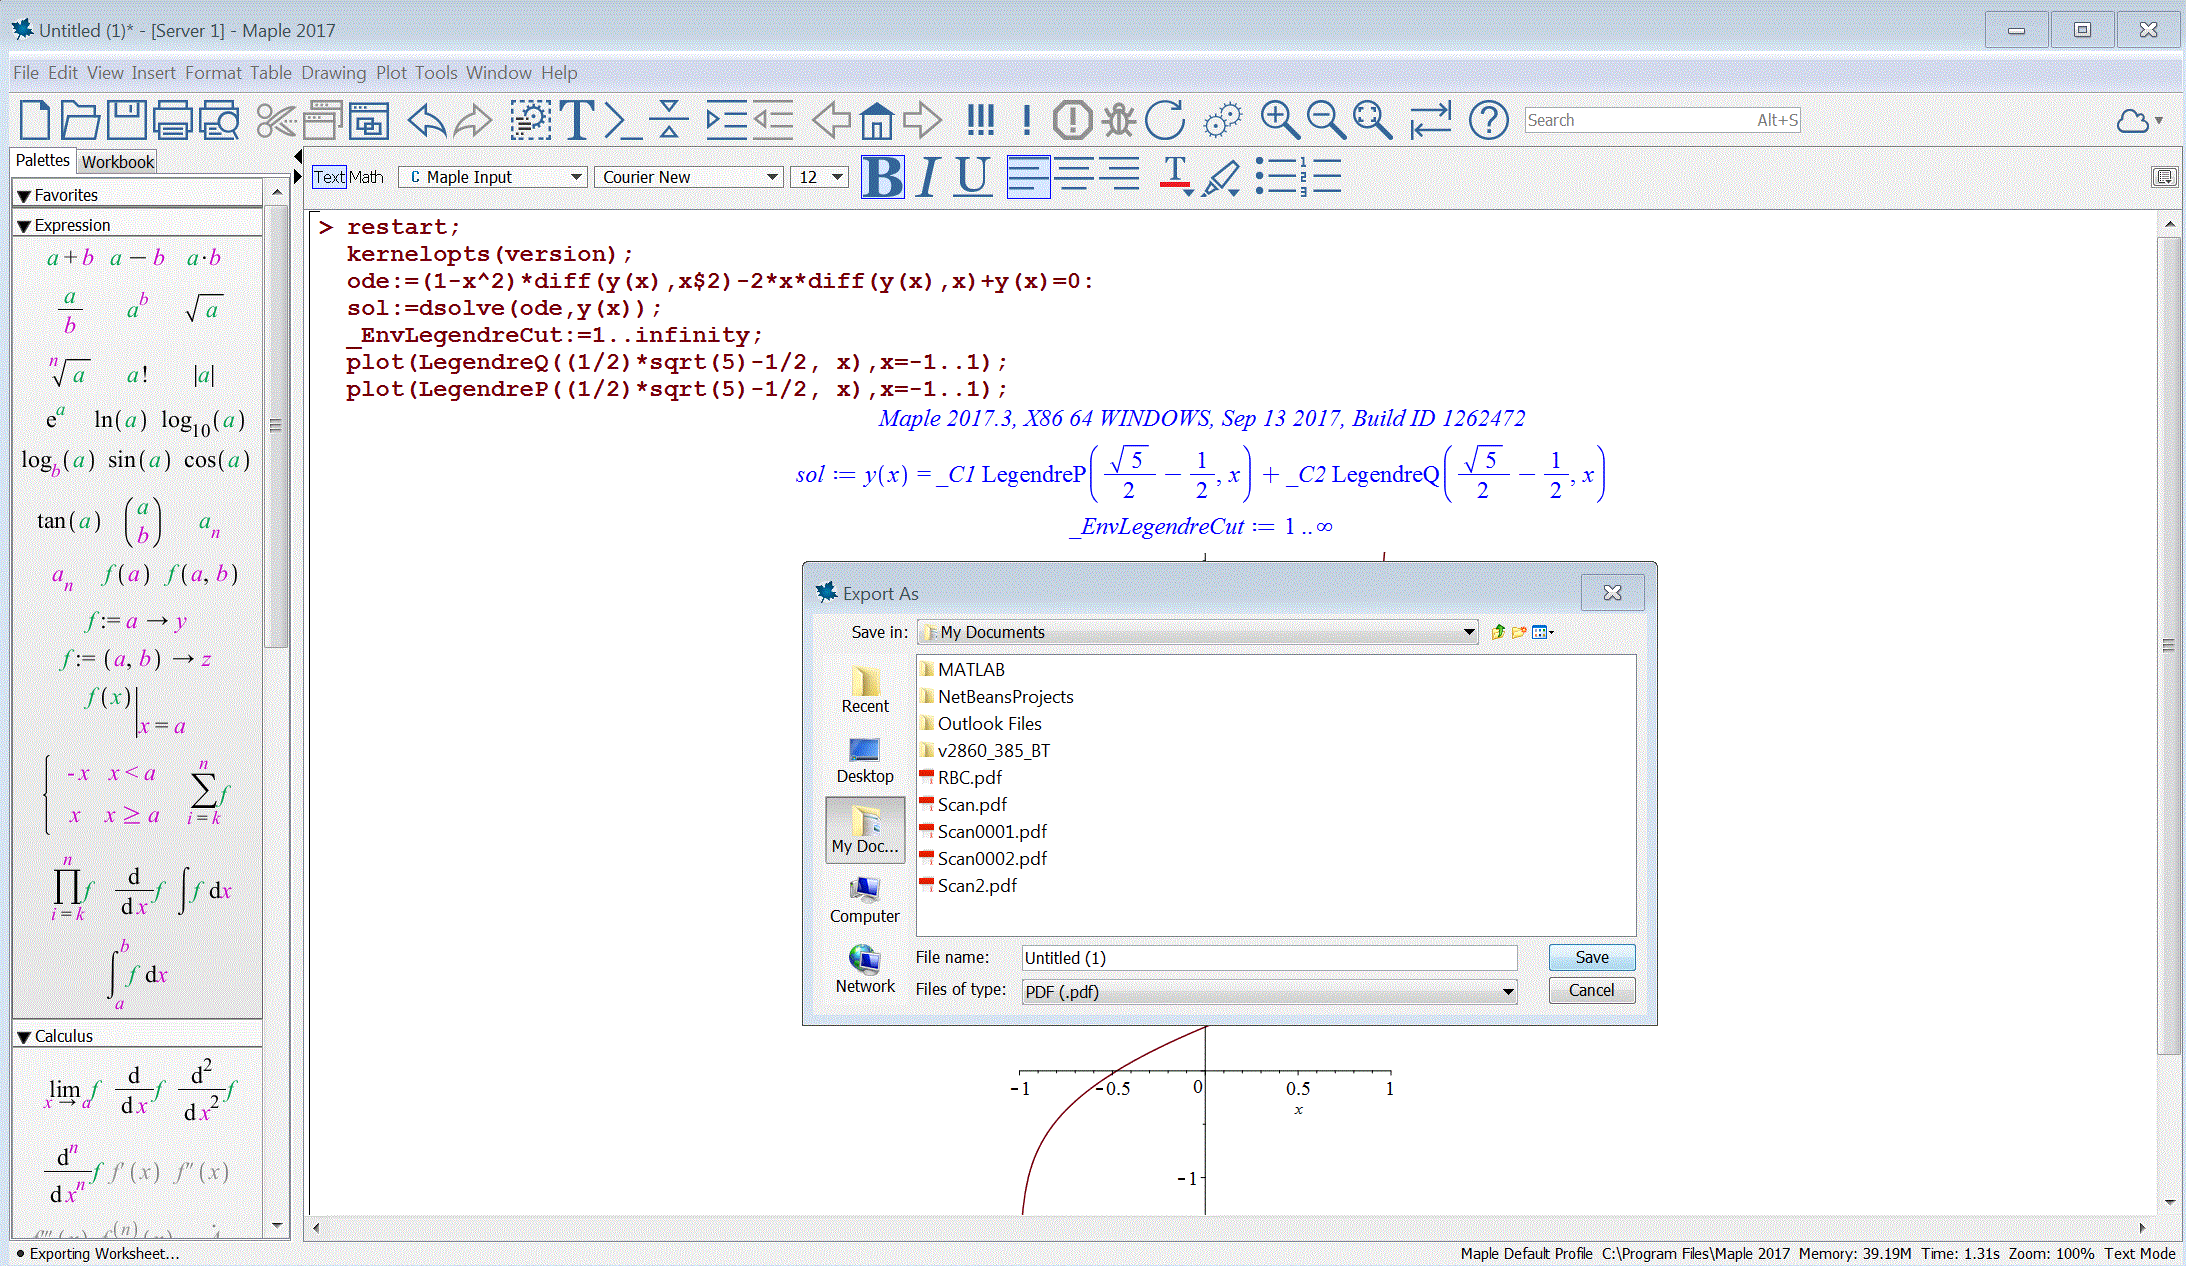Open the Save in My Documents dropdown
Screen dimensions: 2186x1266
coord(1197,632)
